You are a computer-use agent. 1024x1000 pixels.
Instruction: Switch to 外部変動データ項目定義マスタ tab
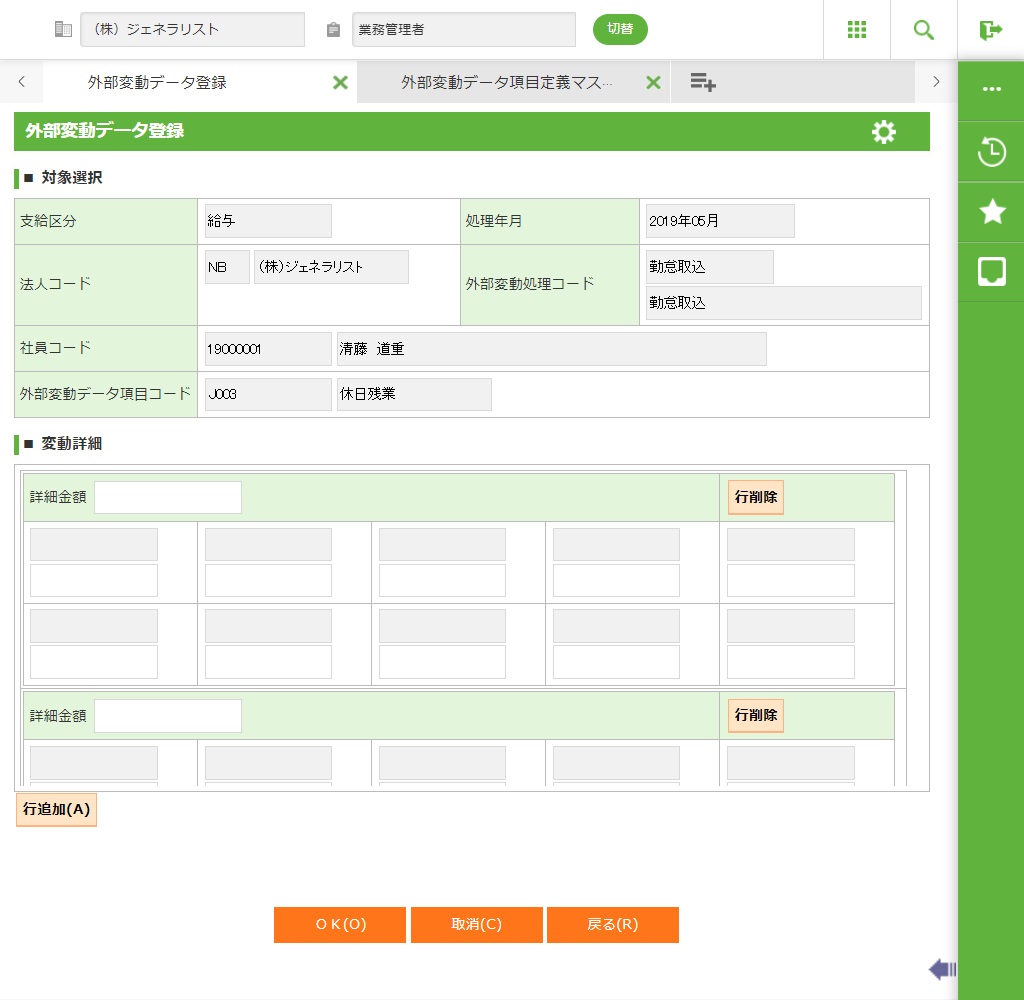point(506,83)
